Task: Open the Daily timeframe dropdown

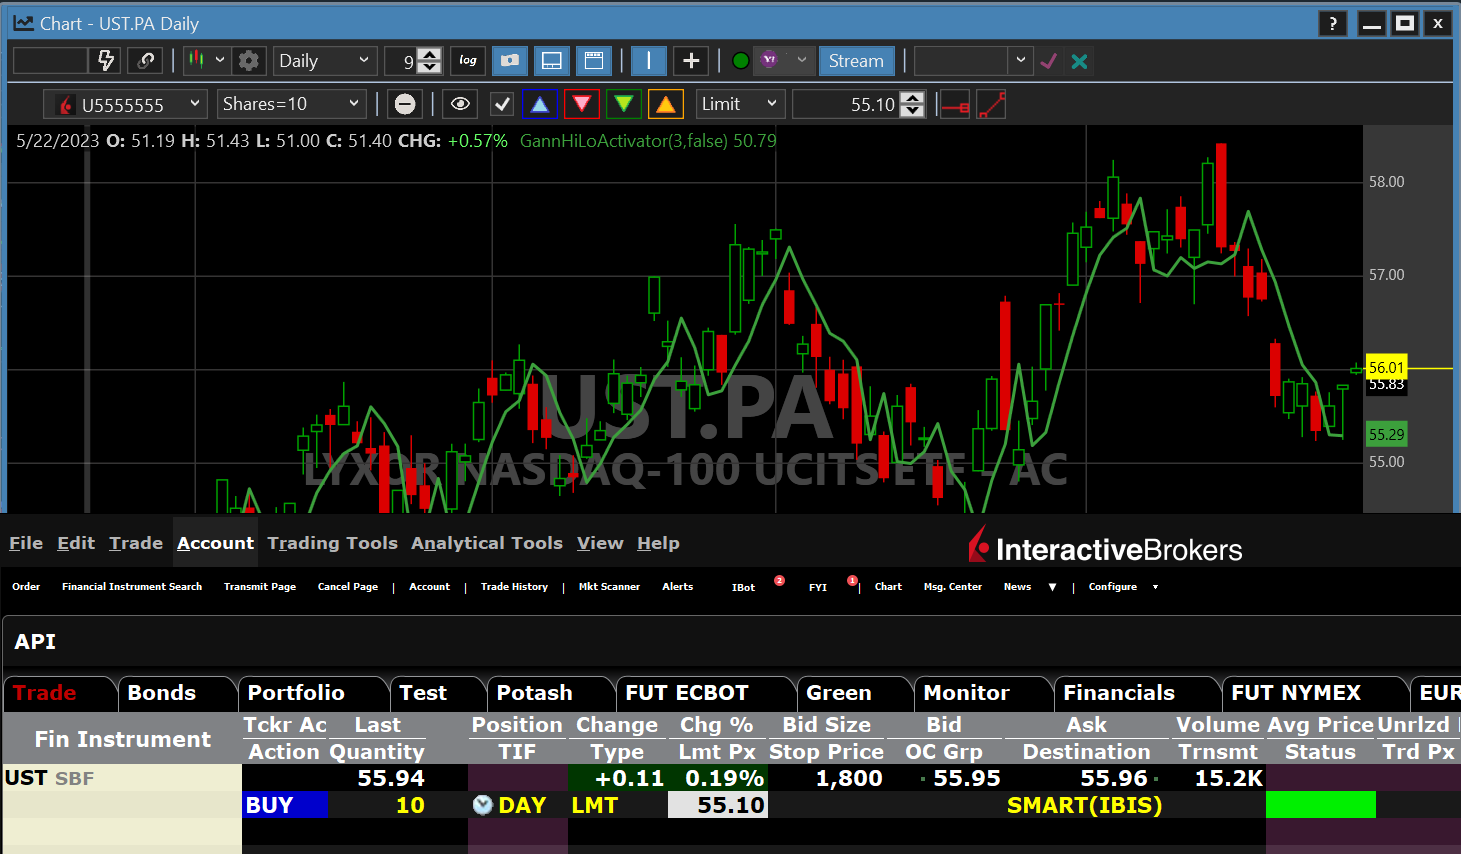Action: click(x=324, y=61)
